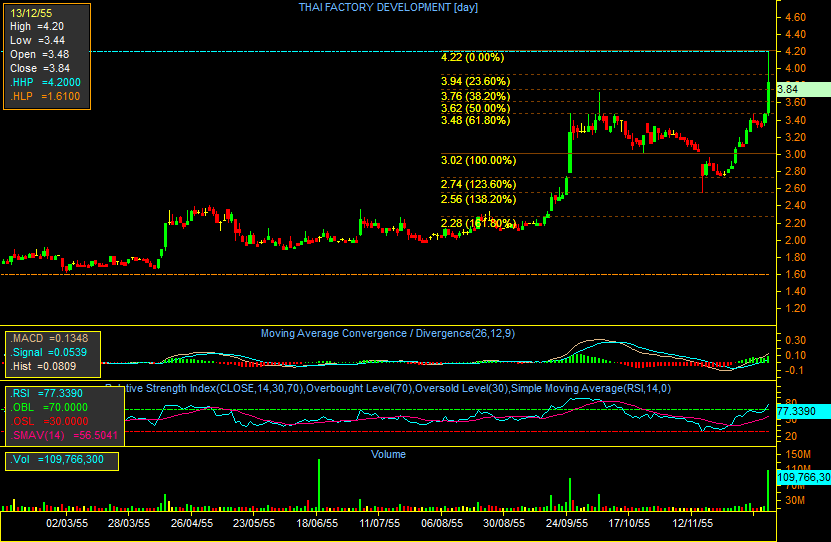Viewport: 831px width, 542px height.
Task: Select the Close =3.84 value
Action: click(40, 68)
